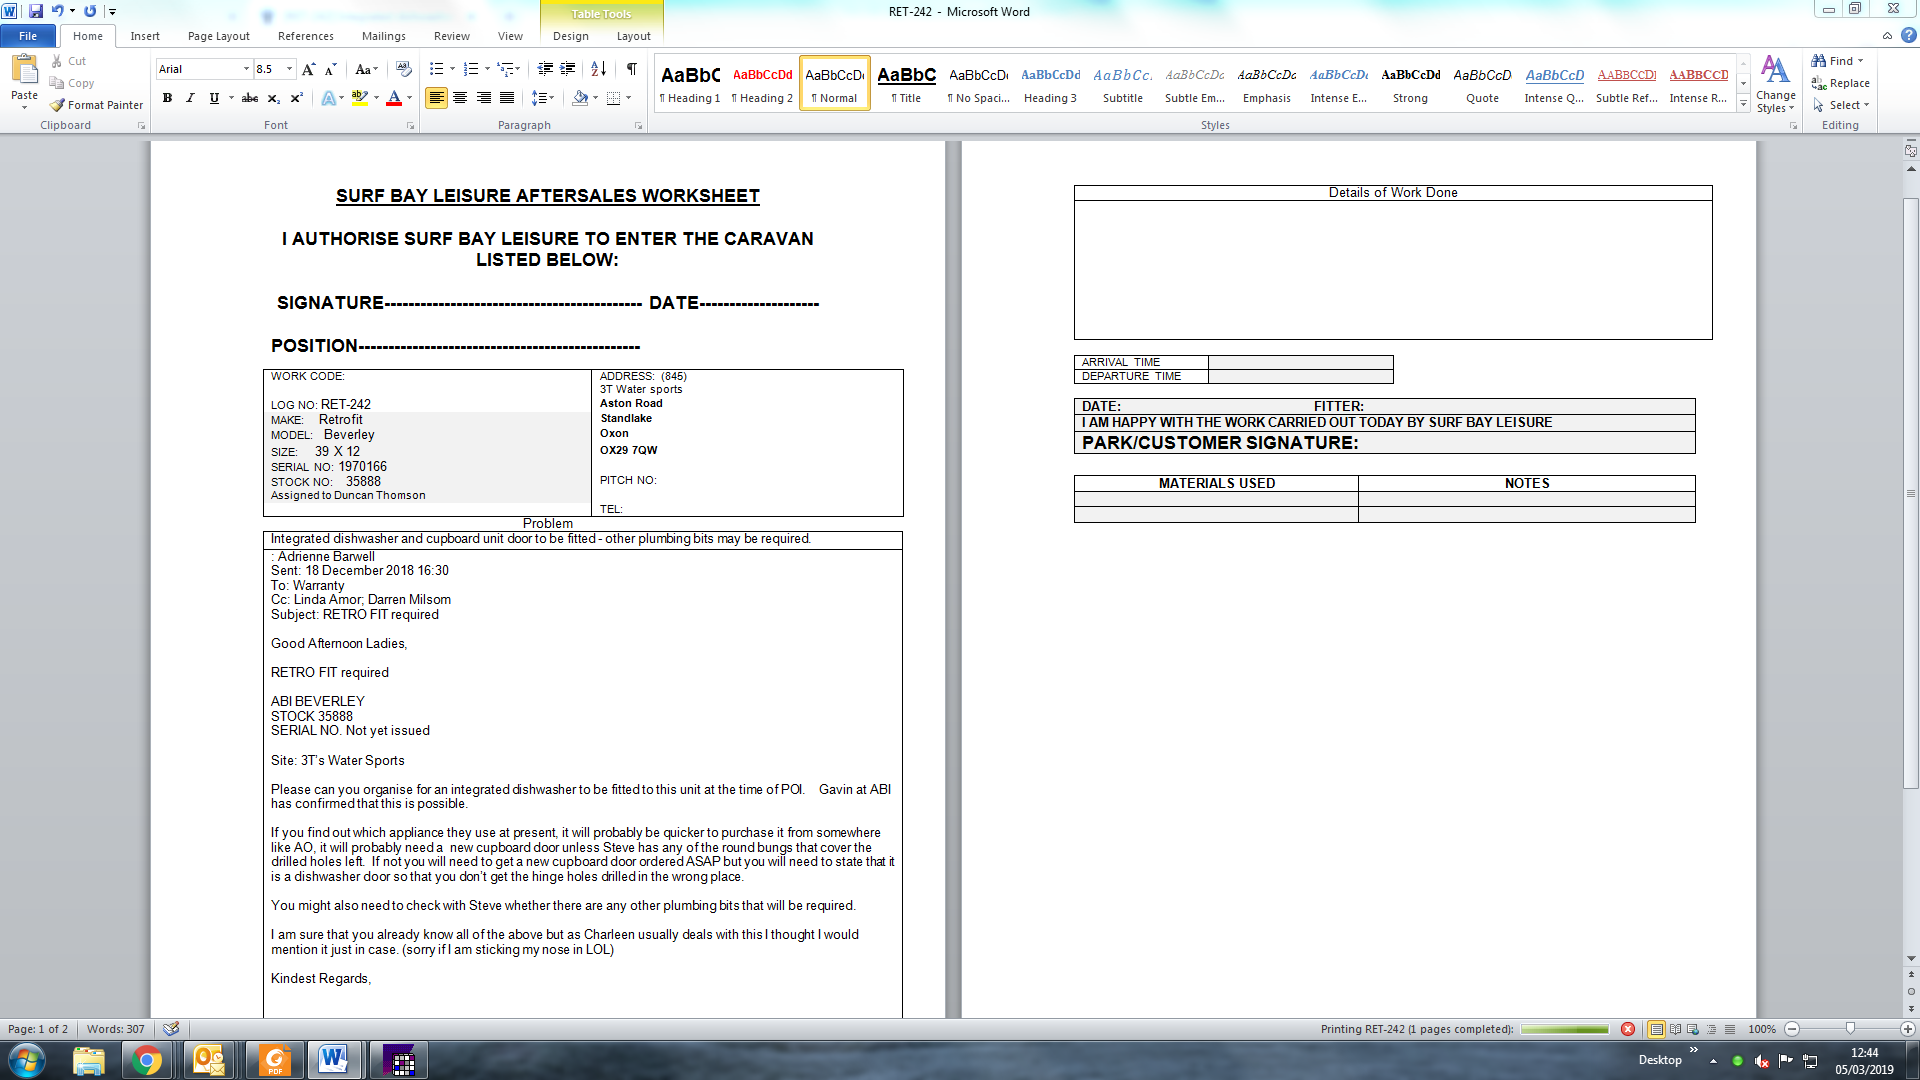Open the font name dropdown

[246, 69]
